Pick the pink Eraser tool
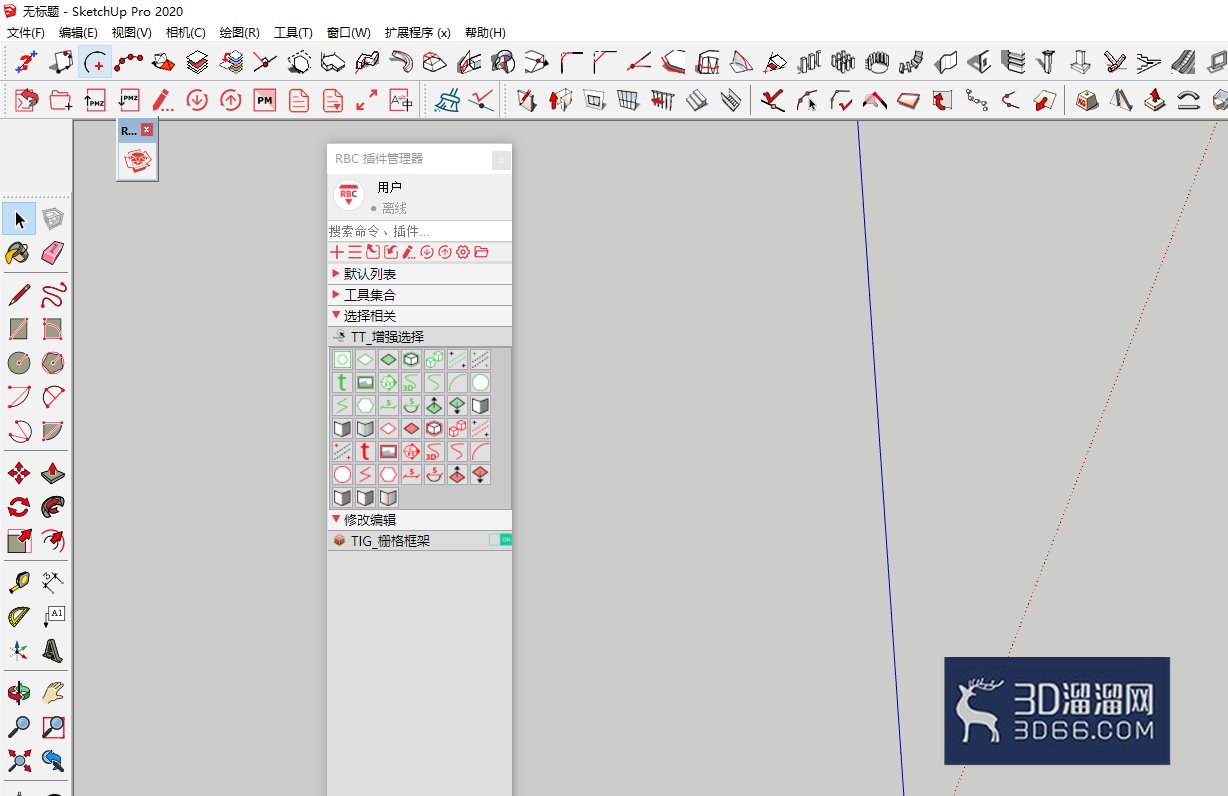The image size is (1228, 796). pyautogui.click(x=53, y=253)
